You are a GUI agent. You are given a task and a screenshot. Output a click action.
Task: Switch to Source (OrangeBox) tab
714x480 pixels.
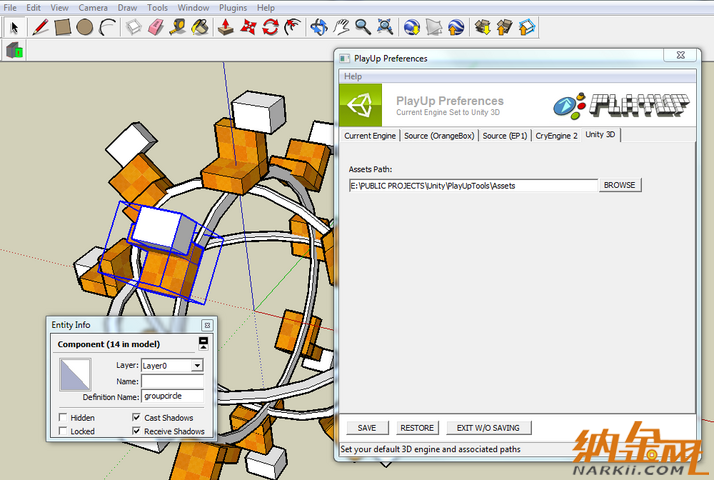[439, 136]
